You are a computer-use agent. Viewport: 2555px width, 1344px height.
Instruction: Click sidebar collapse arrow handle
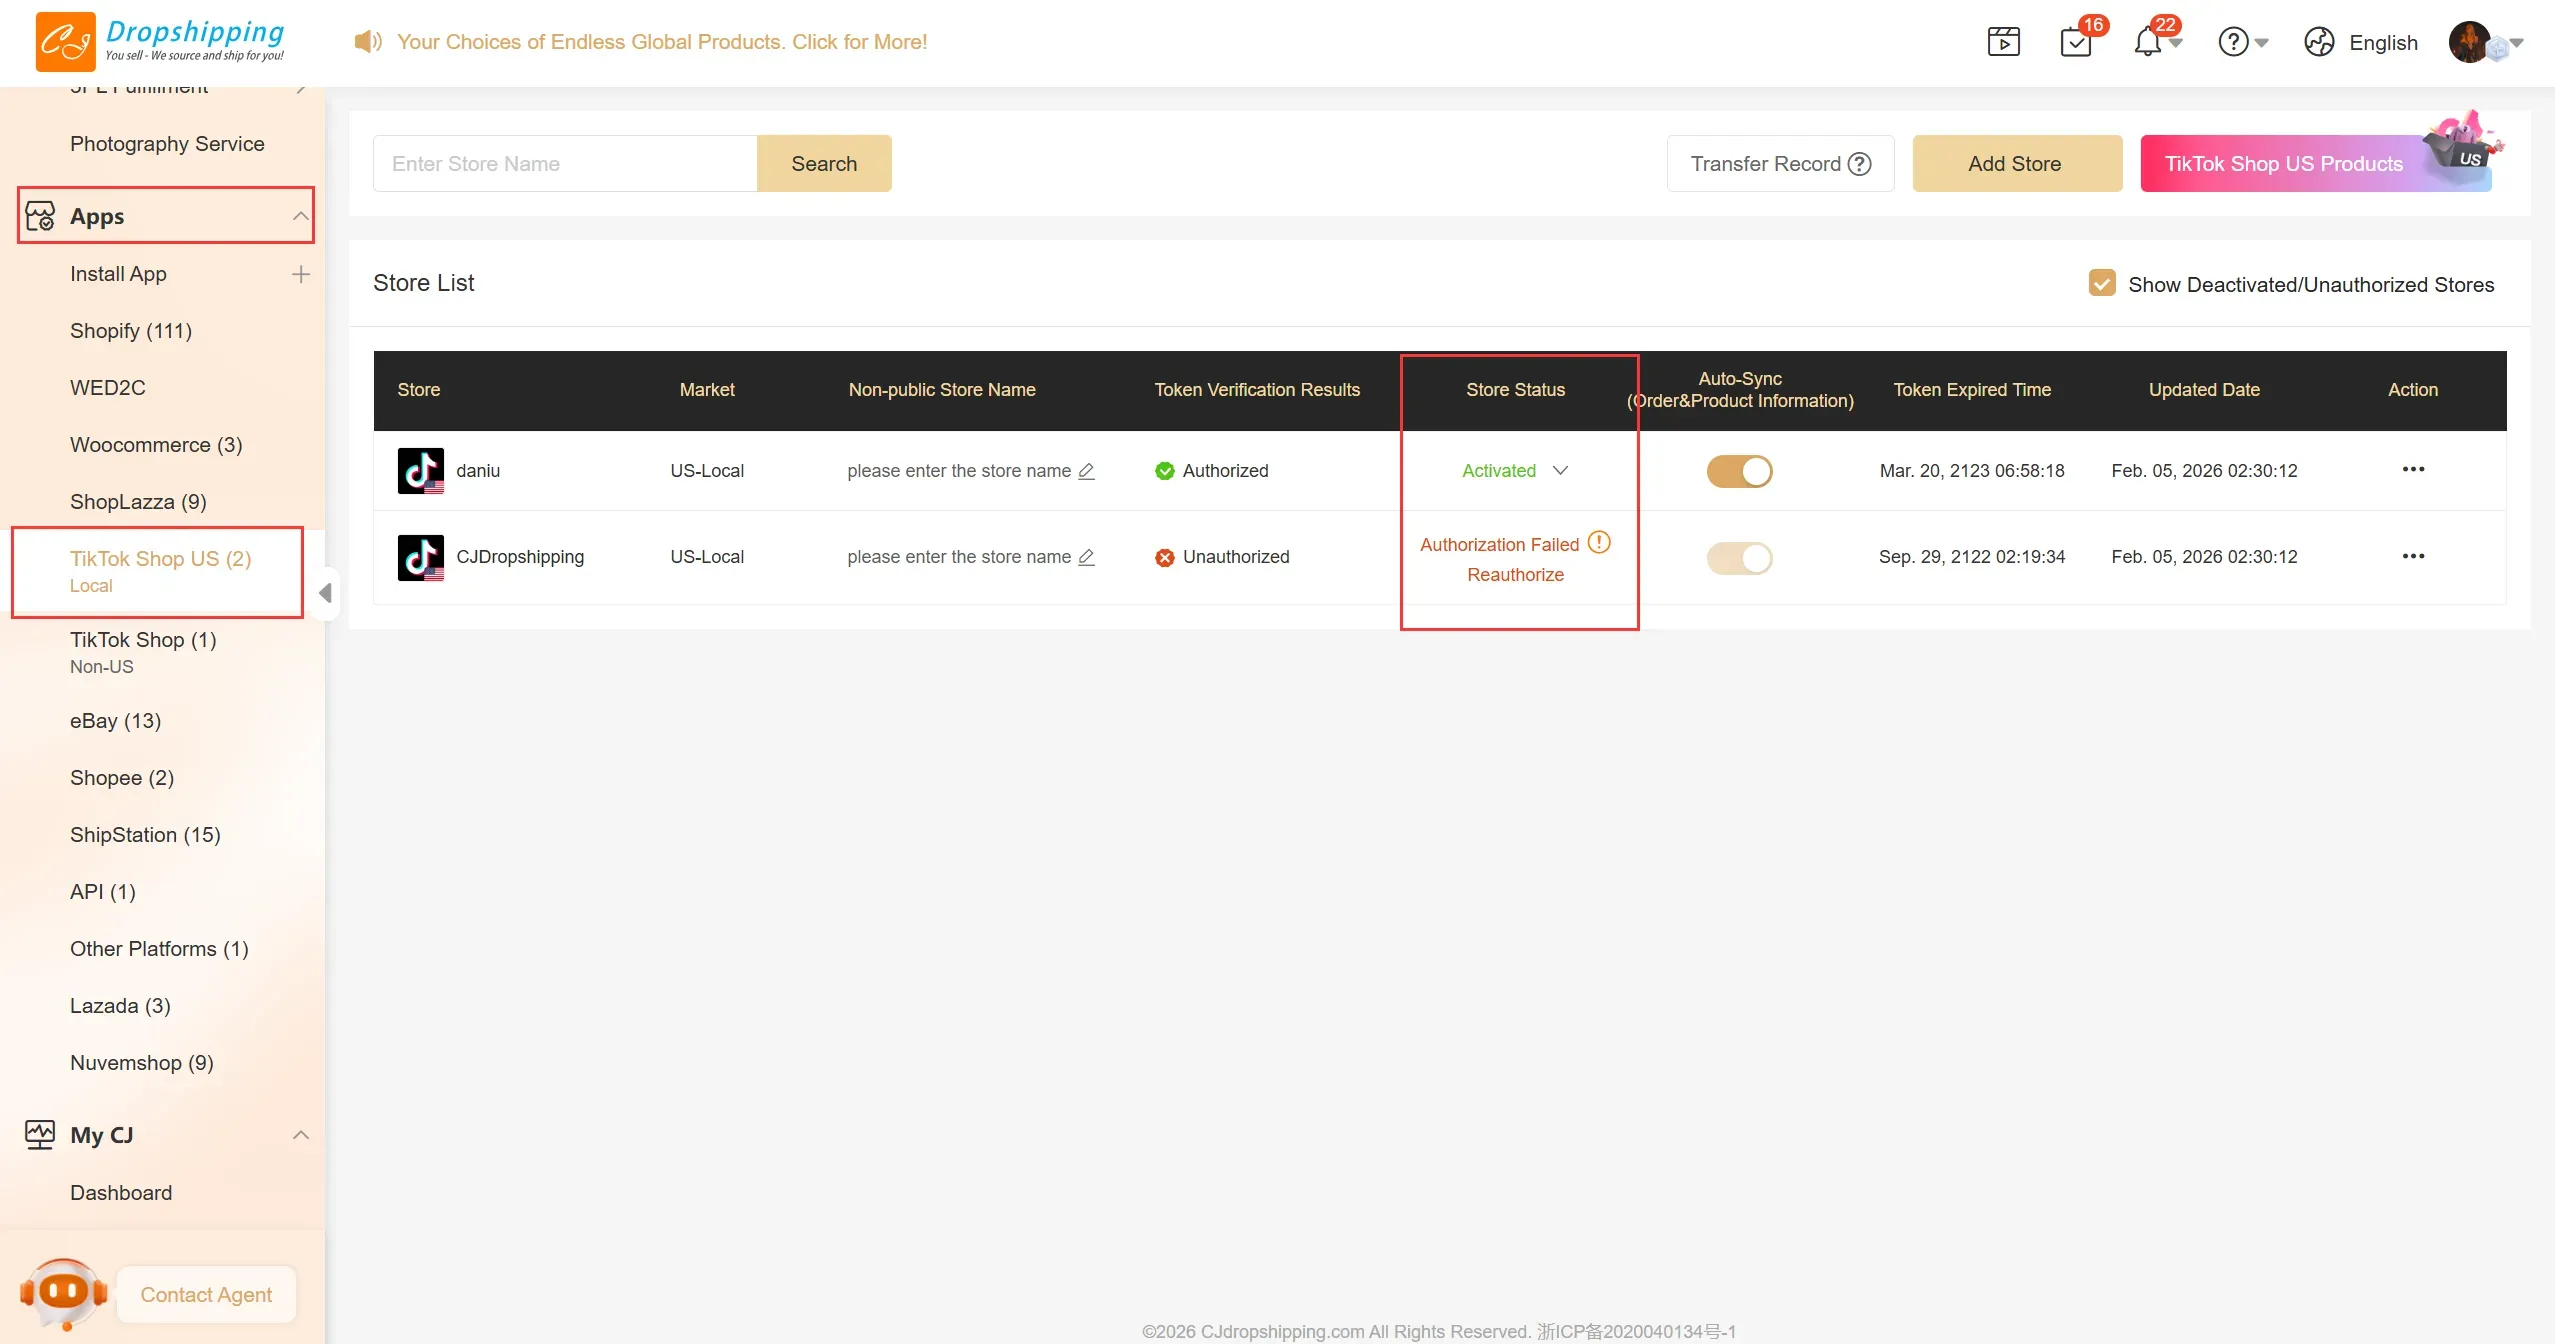325,593
